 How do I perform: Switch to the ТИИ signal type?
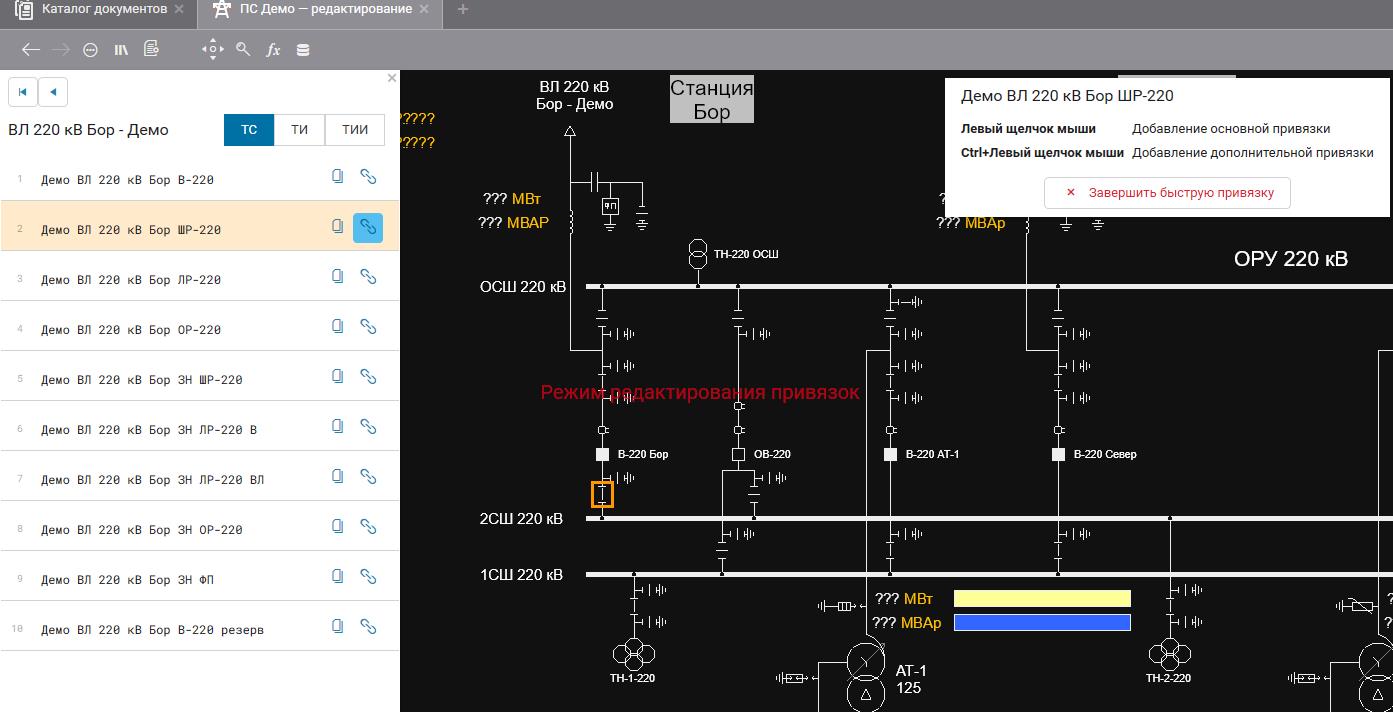point(354,130)
